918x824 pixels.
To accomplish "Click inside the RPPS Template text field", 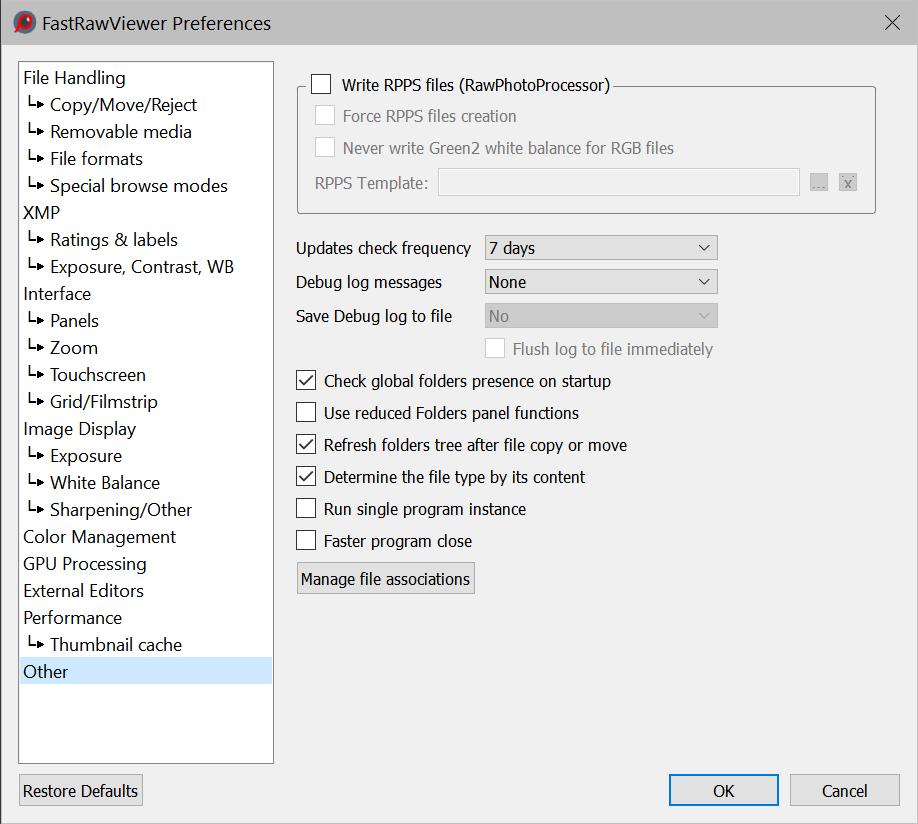I will tap(618, 182).
